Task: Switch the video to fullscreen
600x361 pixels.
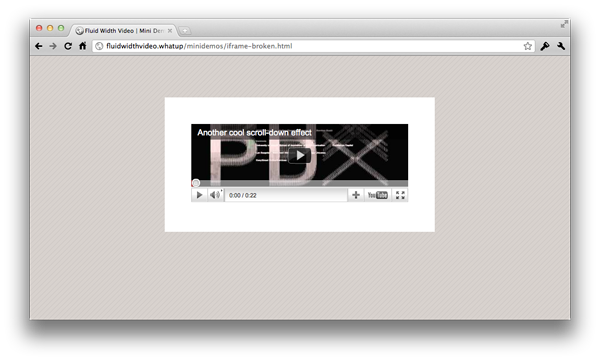Action: pyautogui.click(x=400, y=195)
